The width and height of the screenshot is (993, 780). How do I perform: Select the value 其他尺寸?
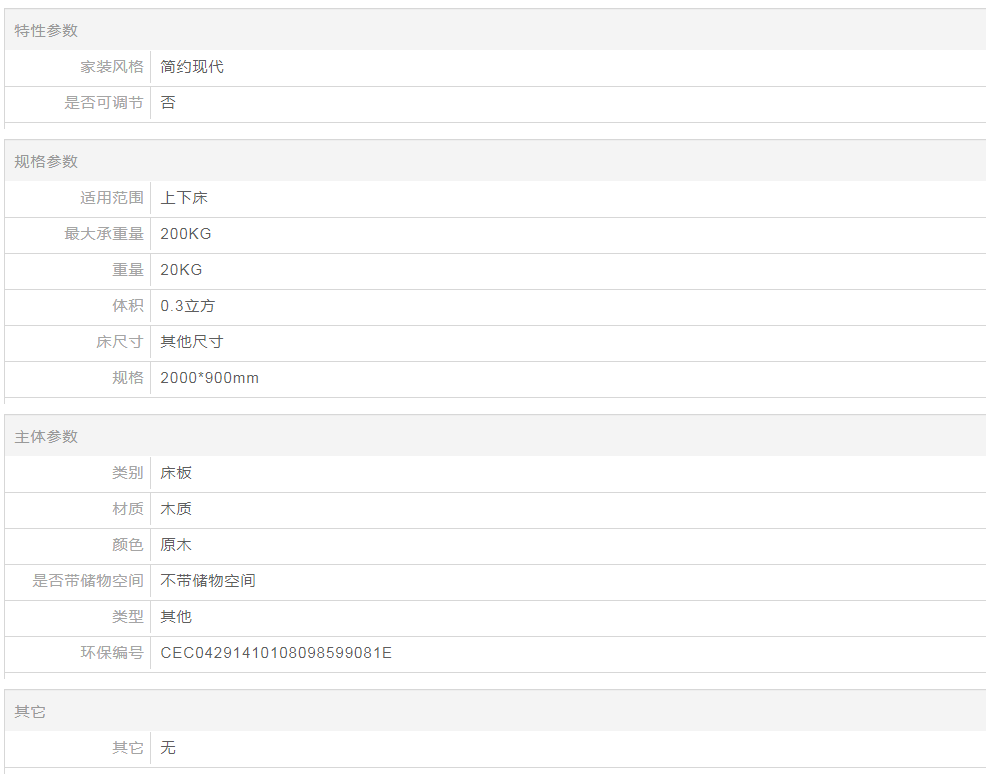click(192, 342)
